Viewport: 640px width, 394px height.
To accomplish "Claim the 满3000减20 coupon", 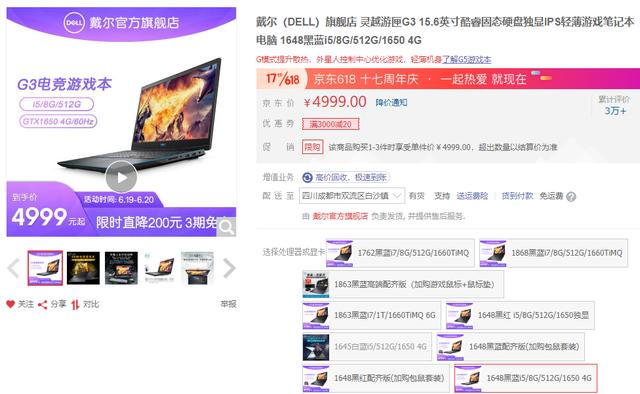I will point(331,124).
